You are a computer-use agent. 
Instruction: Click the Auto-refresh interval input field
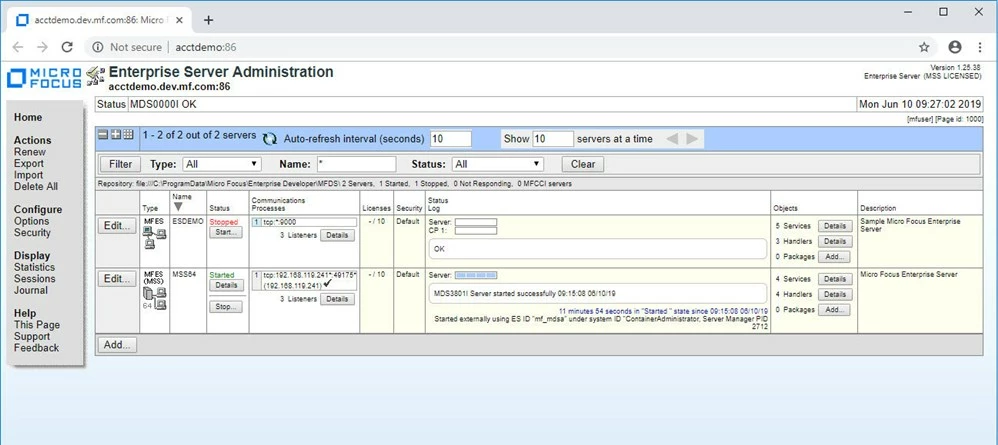click(451, 139)
